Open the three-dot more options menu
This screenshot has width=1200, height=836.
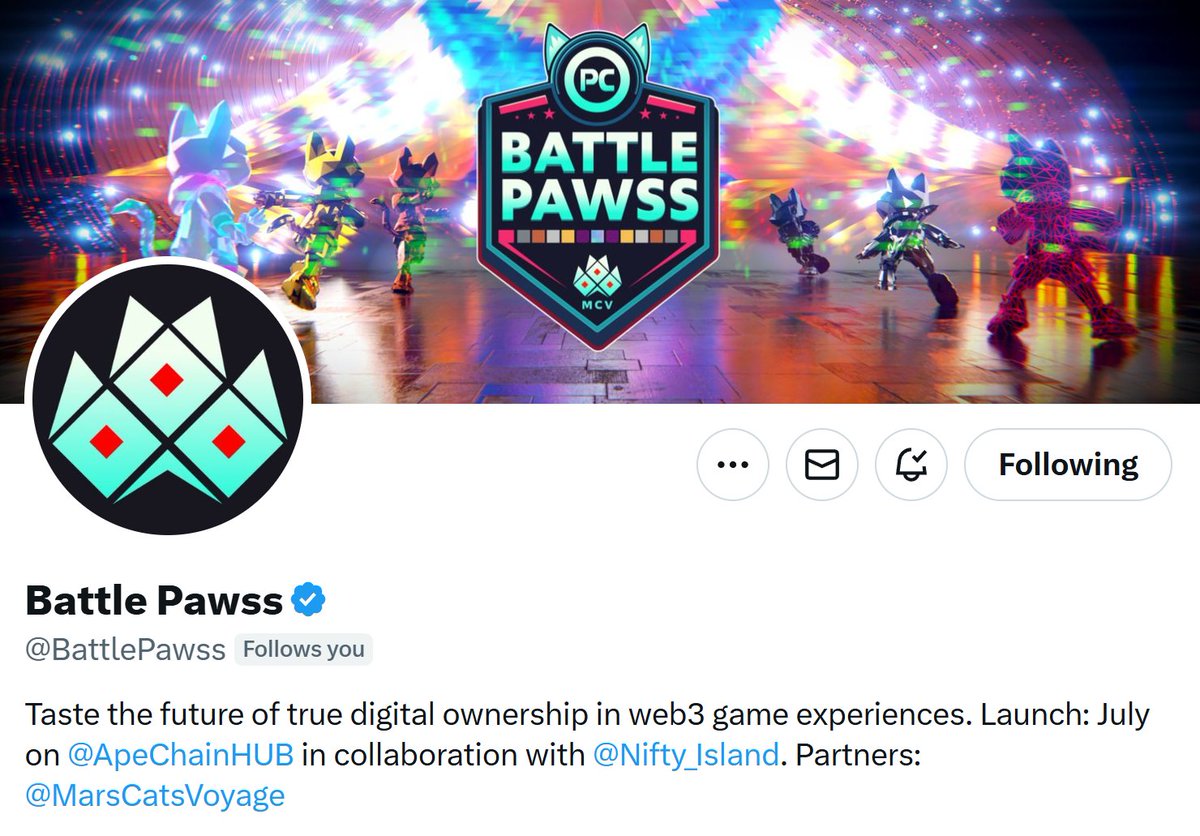pyautogui.click(x=733, y=464)
